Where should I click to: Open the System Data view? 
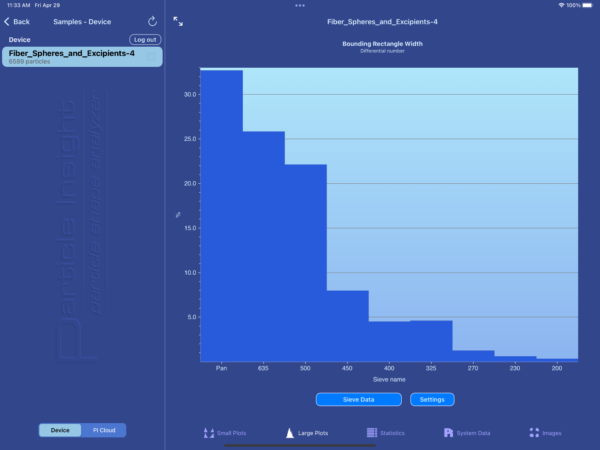click(466, 433)
